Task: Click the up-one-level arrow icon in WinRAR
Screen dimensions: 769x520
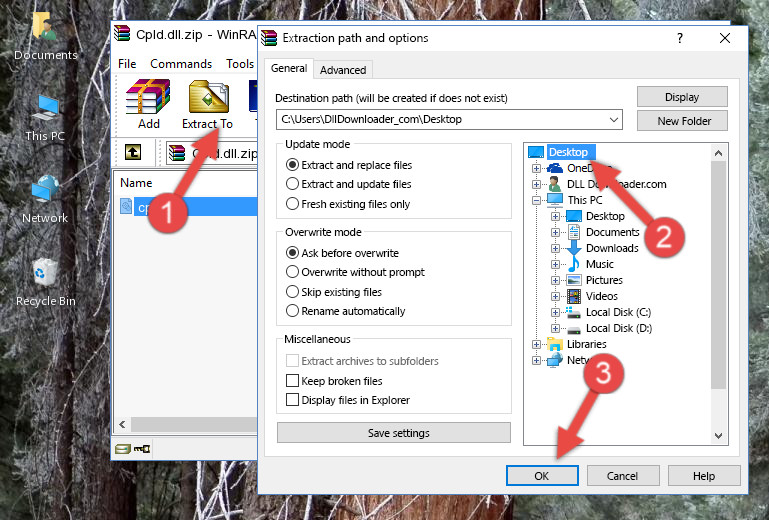Action: pos(133,152)
